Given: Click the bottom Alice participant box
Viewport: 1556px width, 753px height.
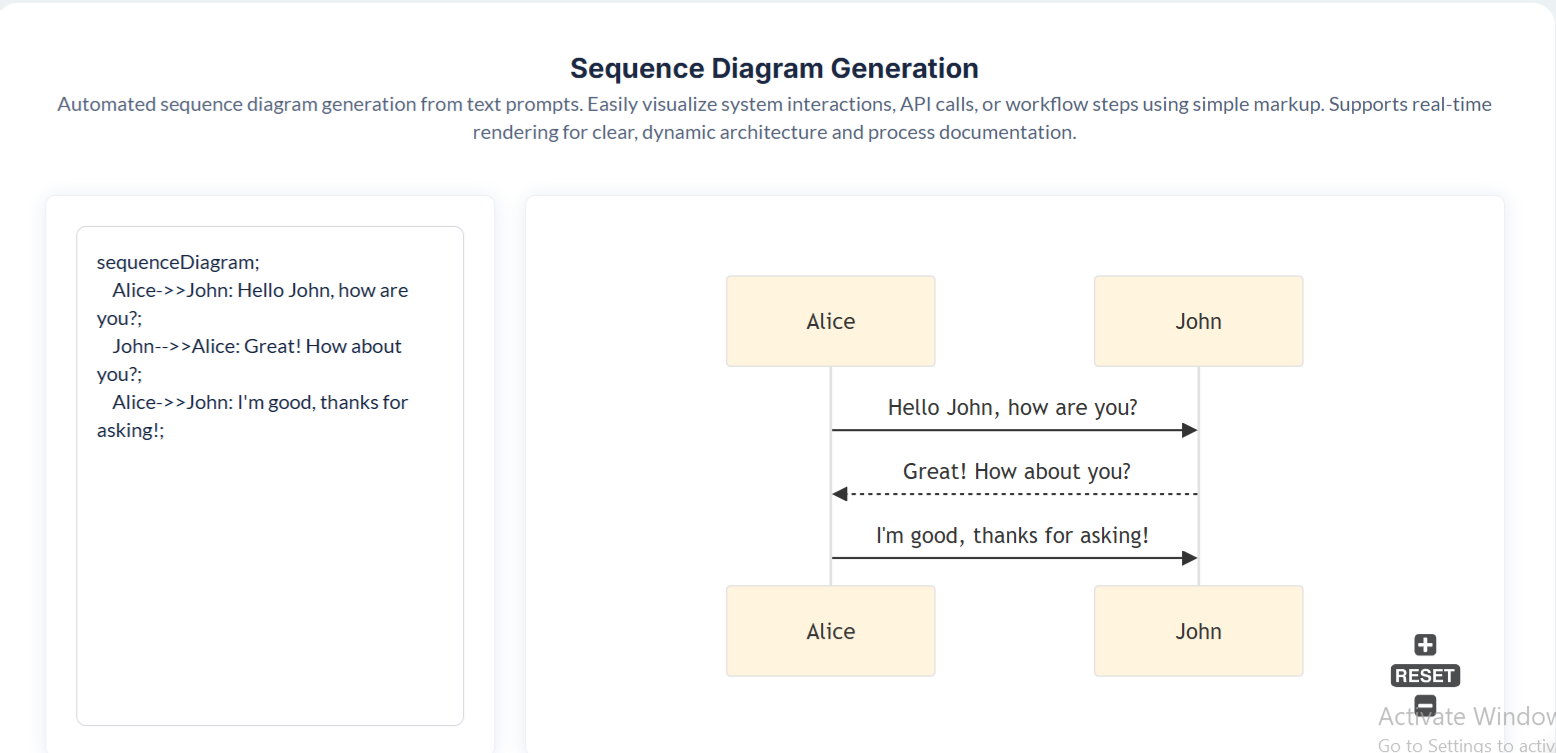Looking at the screenshot, I should [x=830, y=631].
